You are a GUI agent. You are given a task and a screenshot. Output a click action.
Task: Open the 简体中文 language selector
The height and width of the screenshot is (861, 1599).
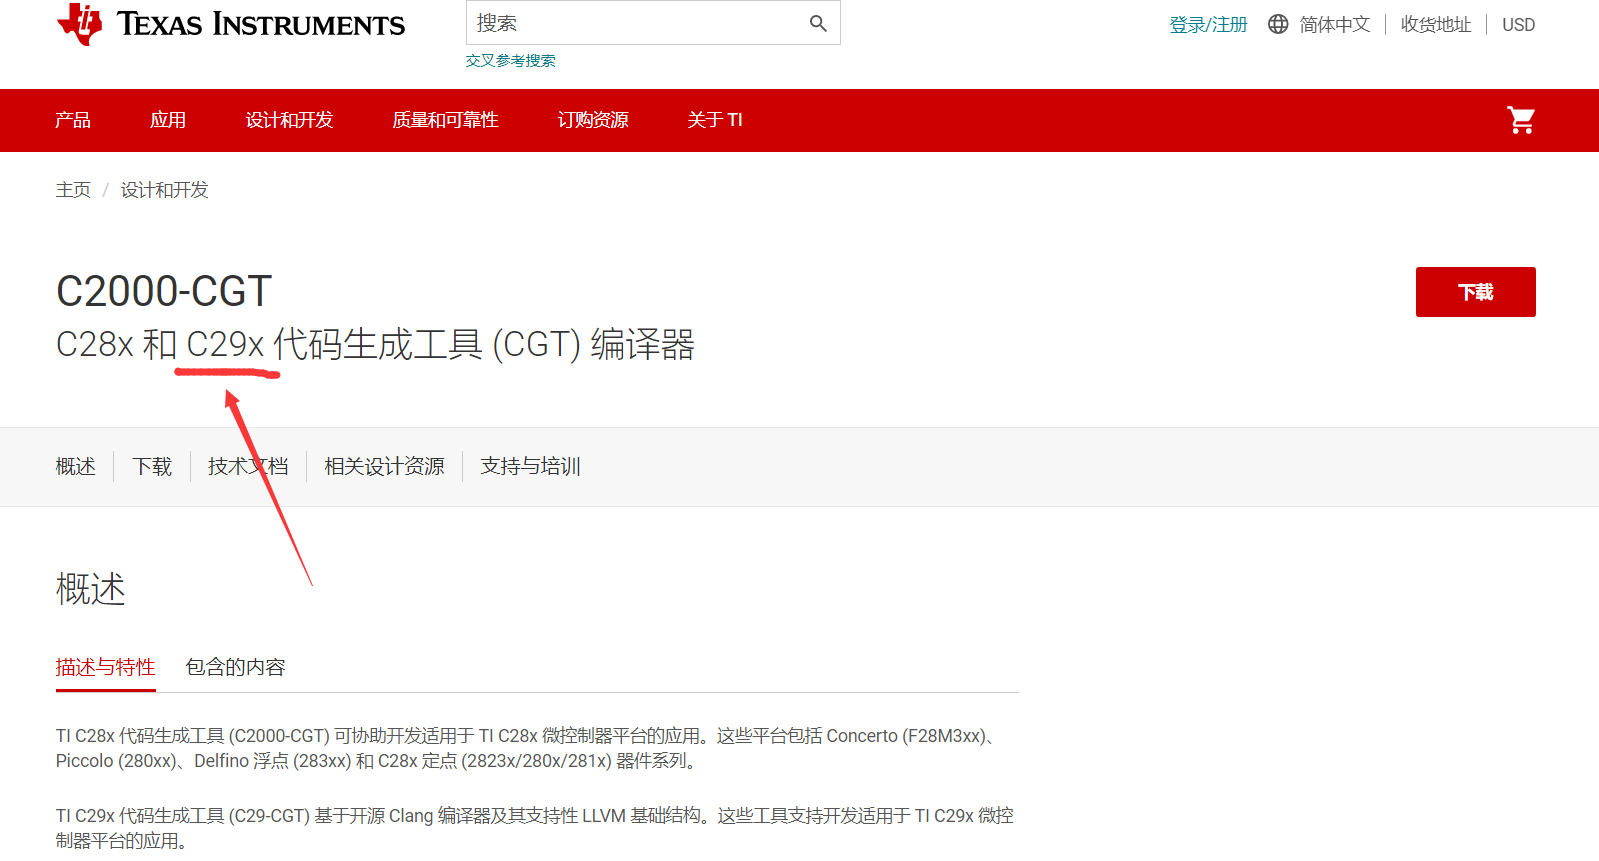(1334, 25)
